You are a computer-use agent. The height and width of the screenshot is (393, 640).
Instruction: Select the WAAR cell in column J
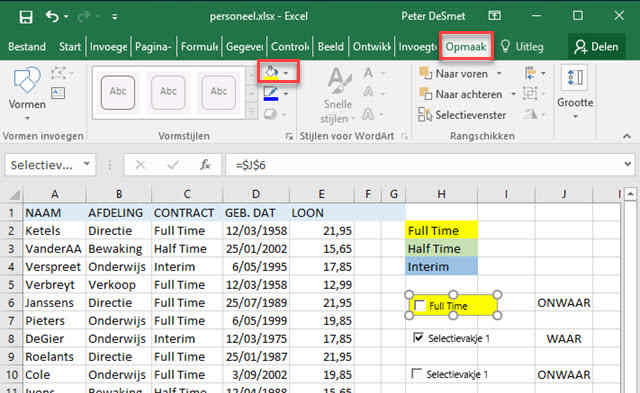click(x=564, y=339)
